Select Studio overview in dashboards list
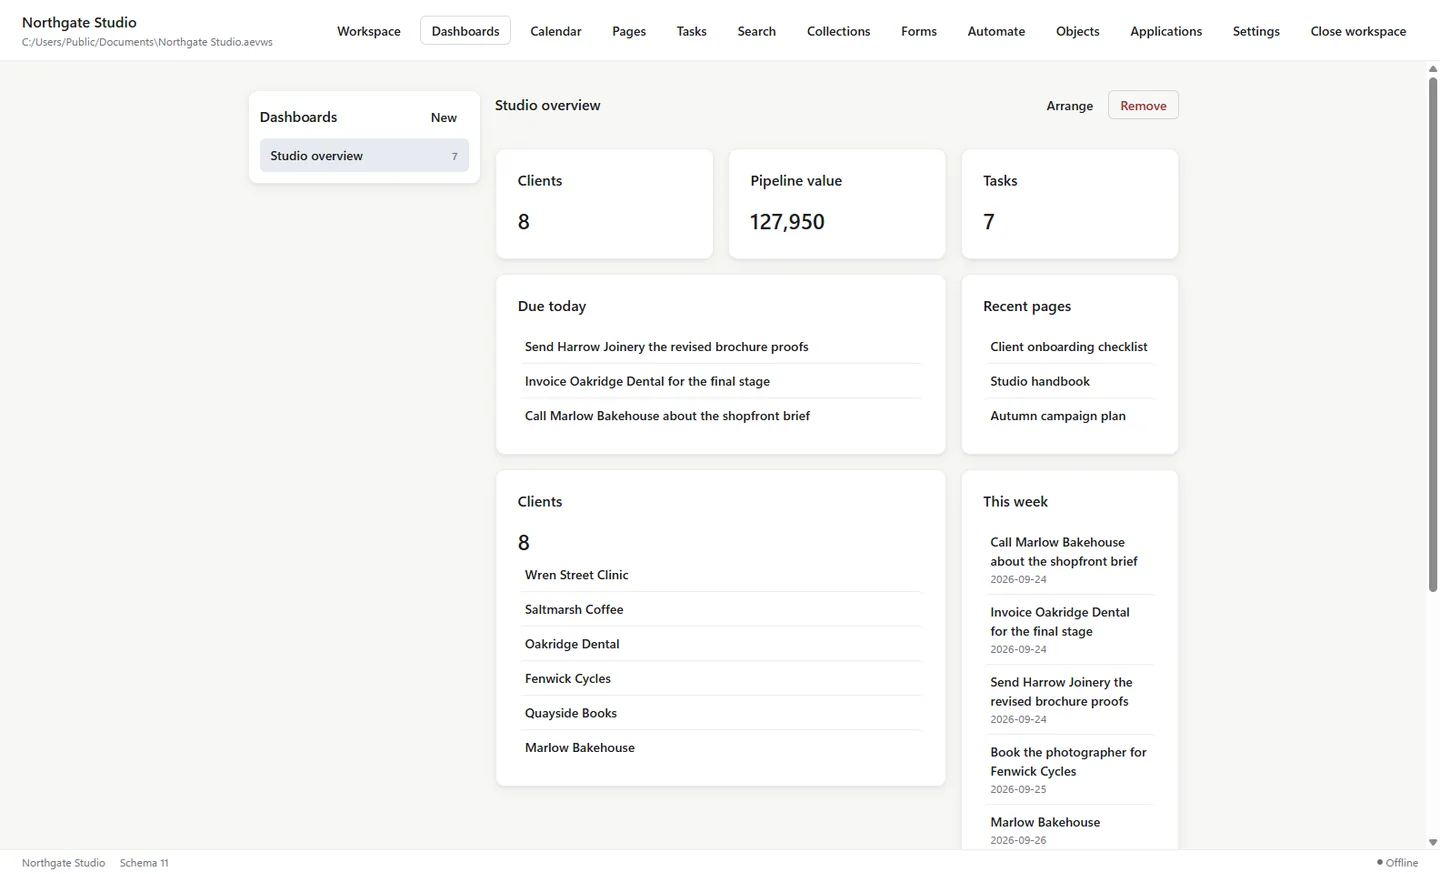Viewport: 1440px width, 874px height. (x=364, y=155)
